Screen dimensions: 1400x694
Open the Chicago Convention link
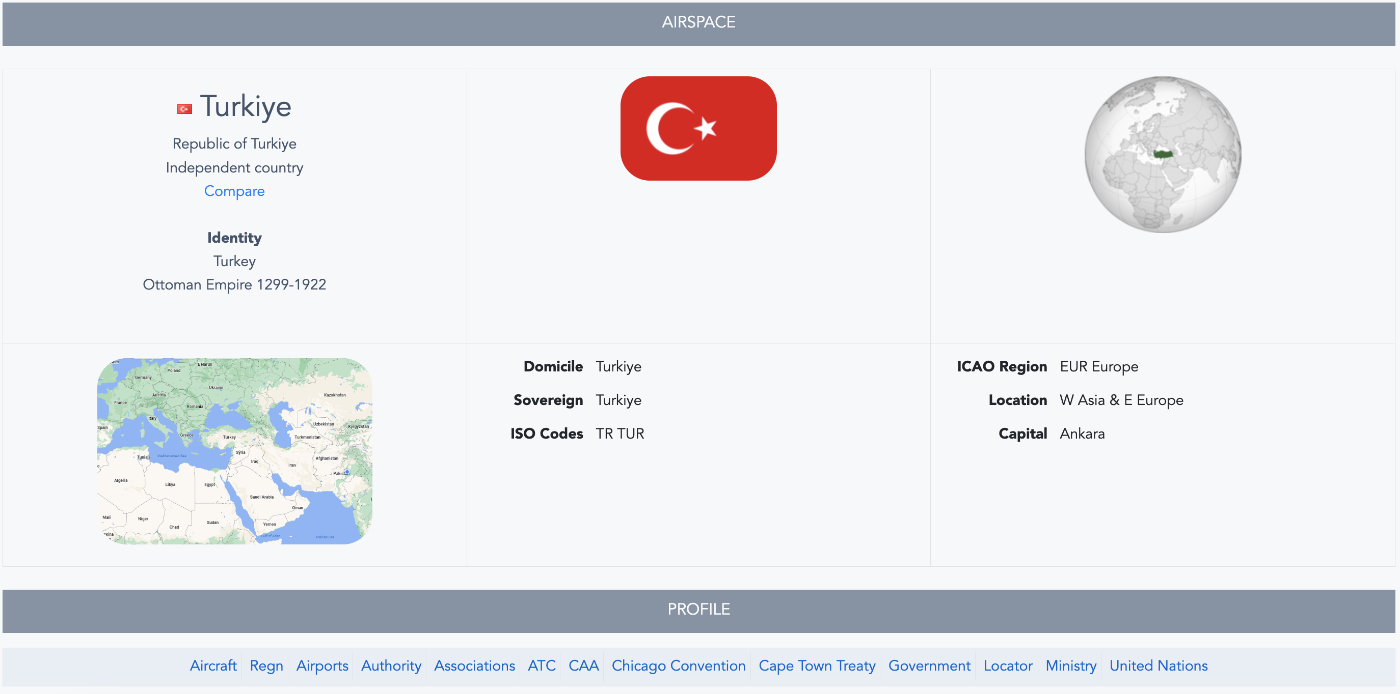click(678, 665)
